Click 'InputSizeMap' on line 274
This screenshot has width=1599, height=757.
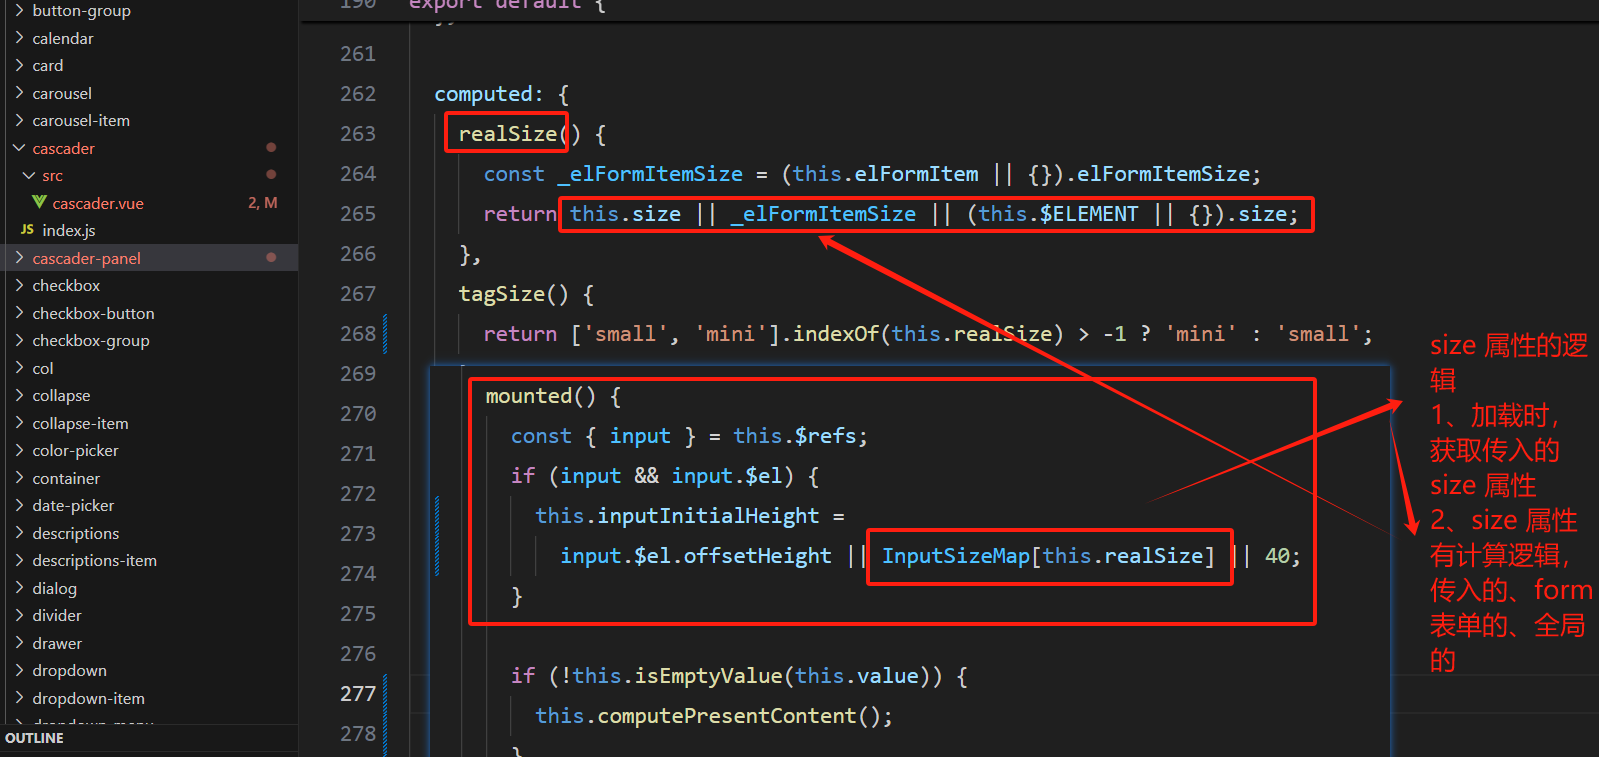[955, 556]
